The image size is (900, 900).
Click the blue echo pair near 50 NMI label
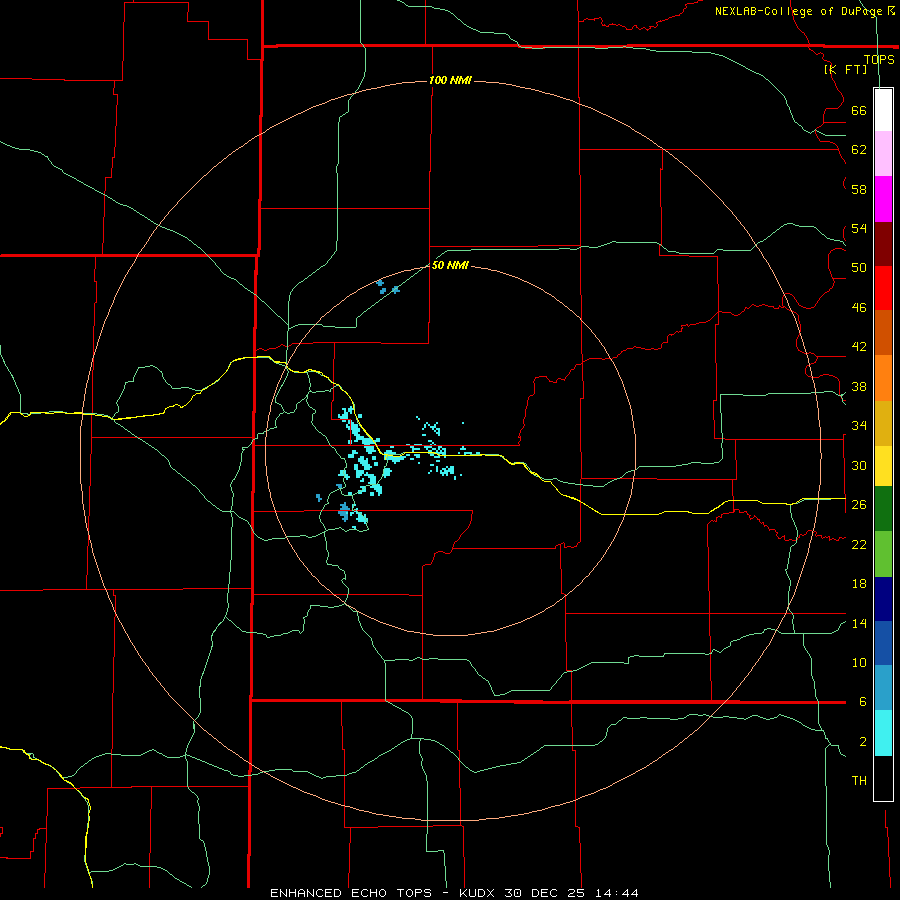(388, 287)
